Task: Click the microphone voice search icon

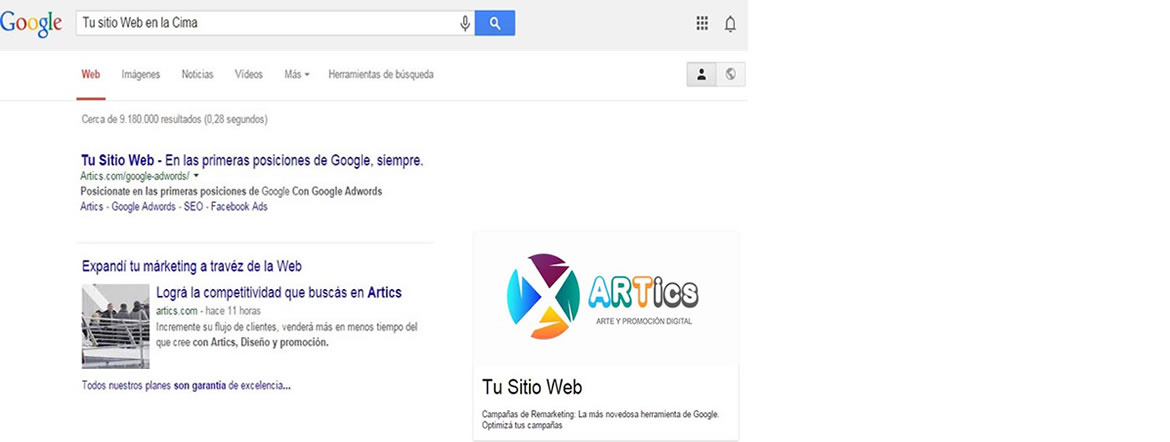Action: coord(465,24)
